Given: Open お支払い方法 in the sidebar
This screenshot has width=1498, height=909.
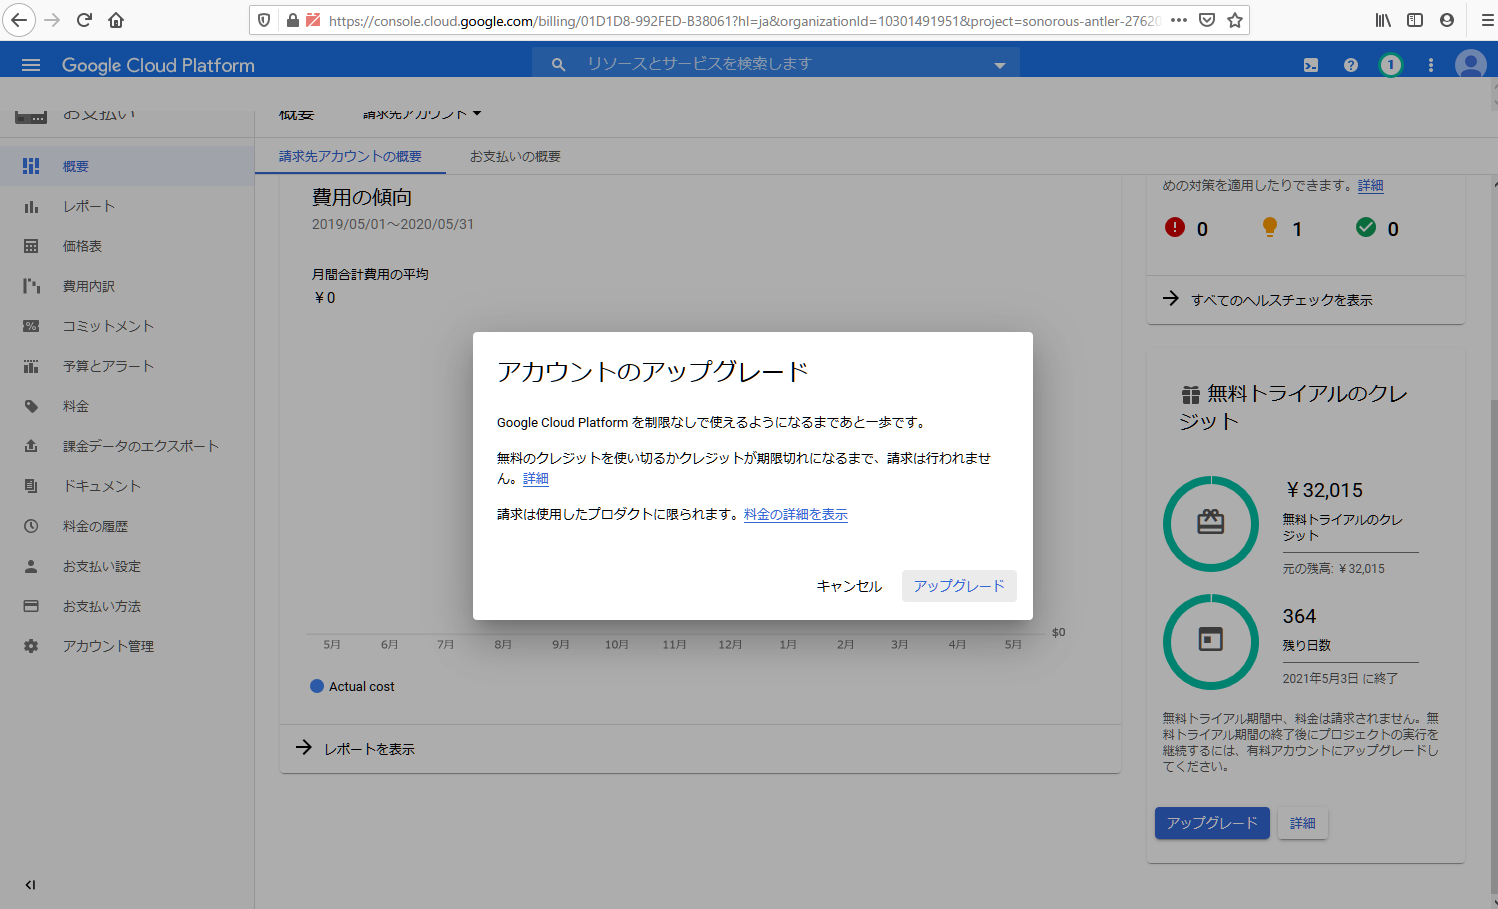Looking at the screenshot, I should pyautogui.click(x=127, y=606).
